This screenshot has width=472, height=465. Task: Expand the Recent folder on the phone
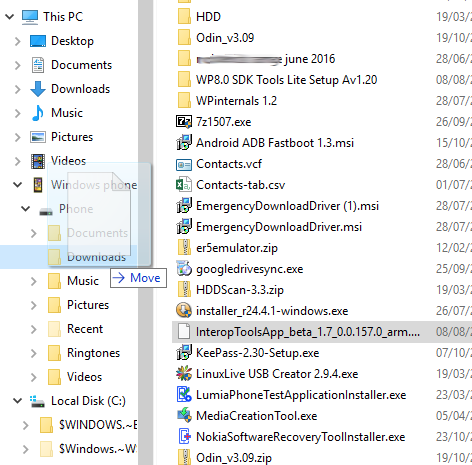click(x=34, y=329)
